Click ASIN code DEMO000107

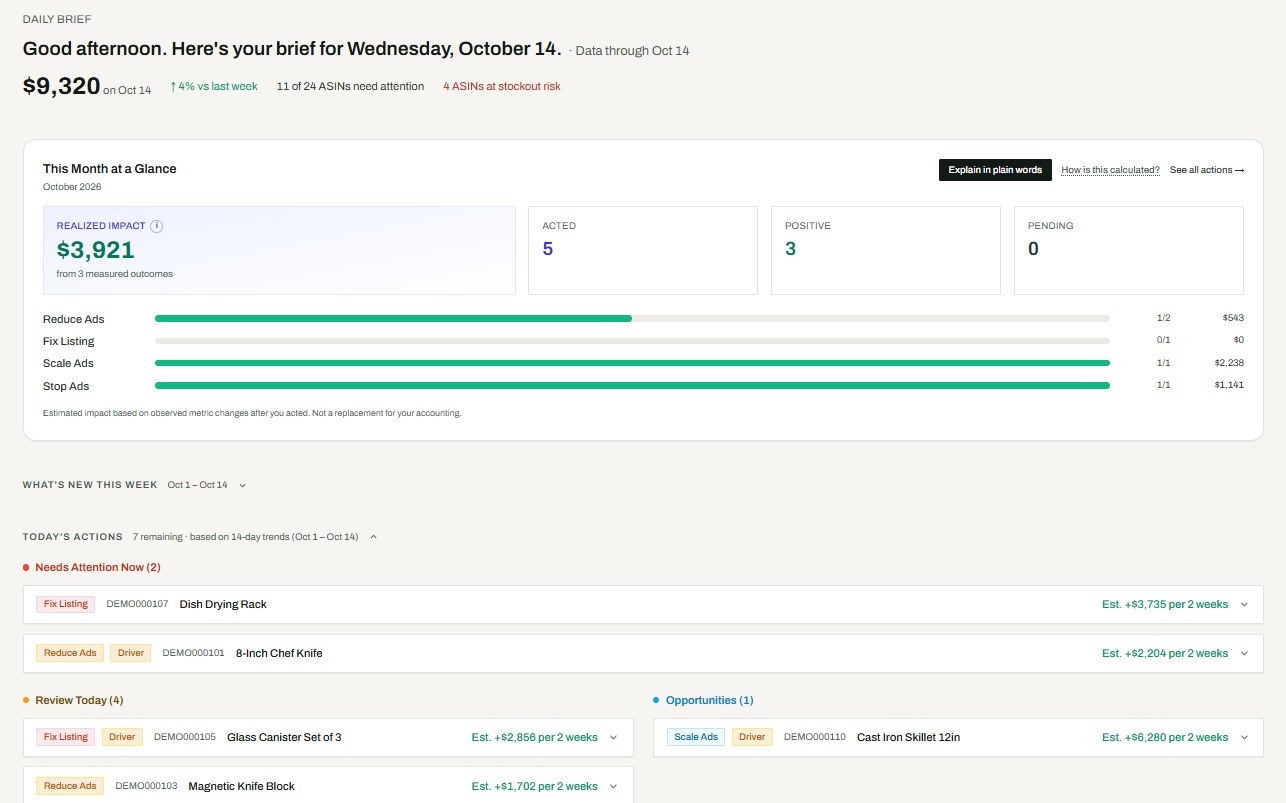point(137,604)
